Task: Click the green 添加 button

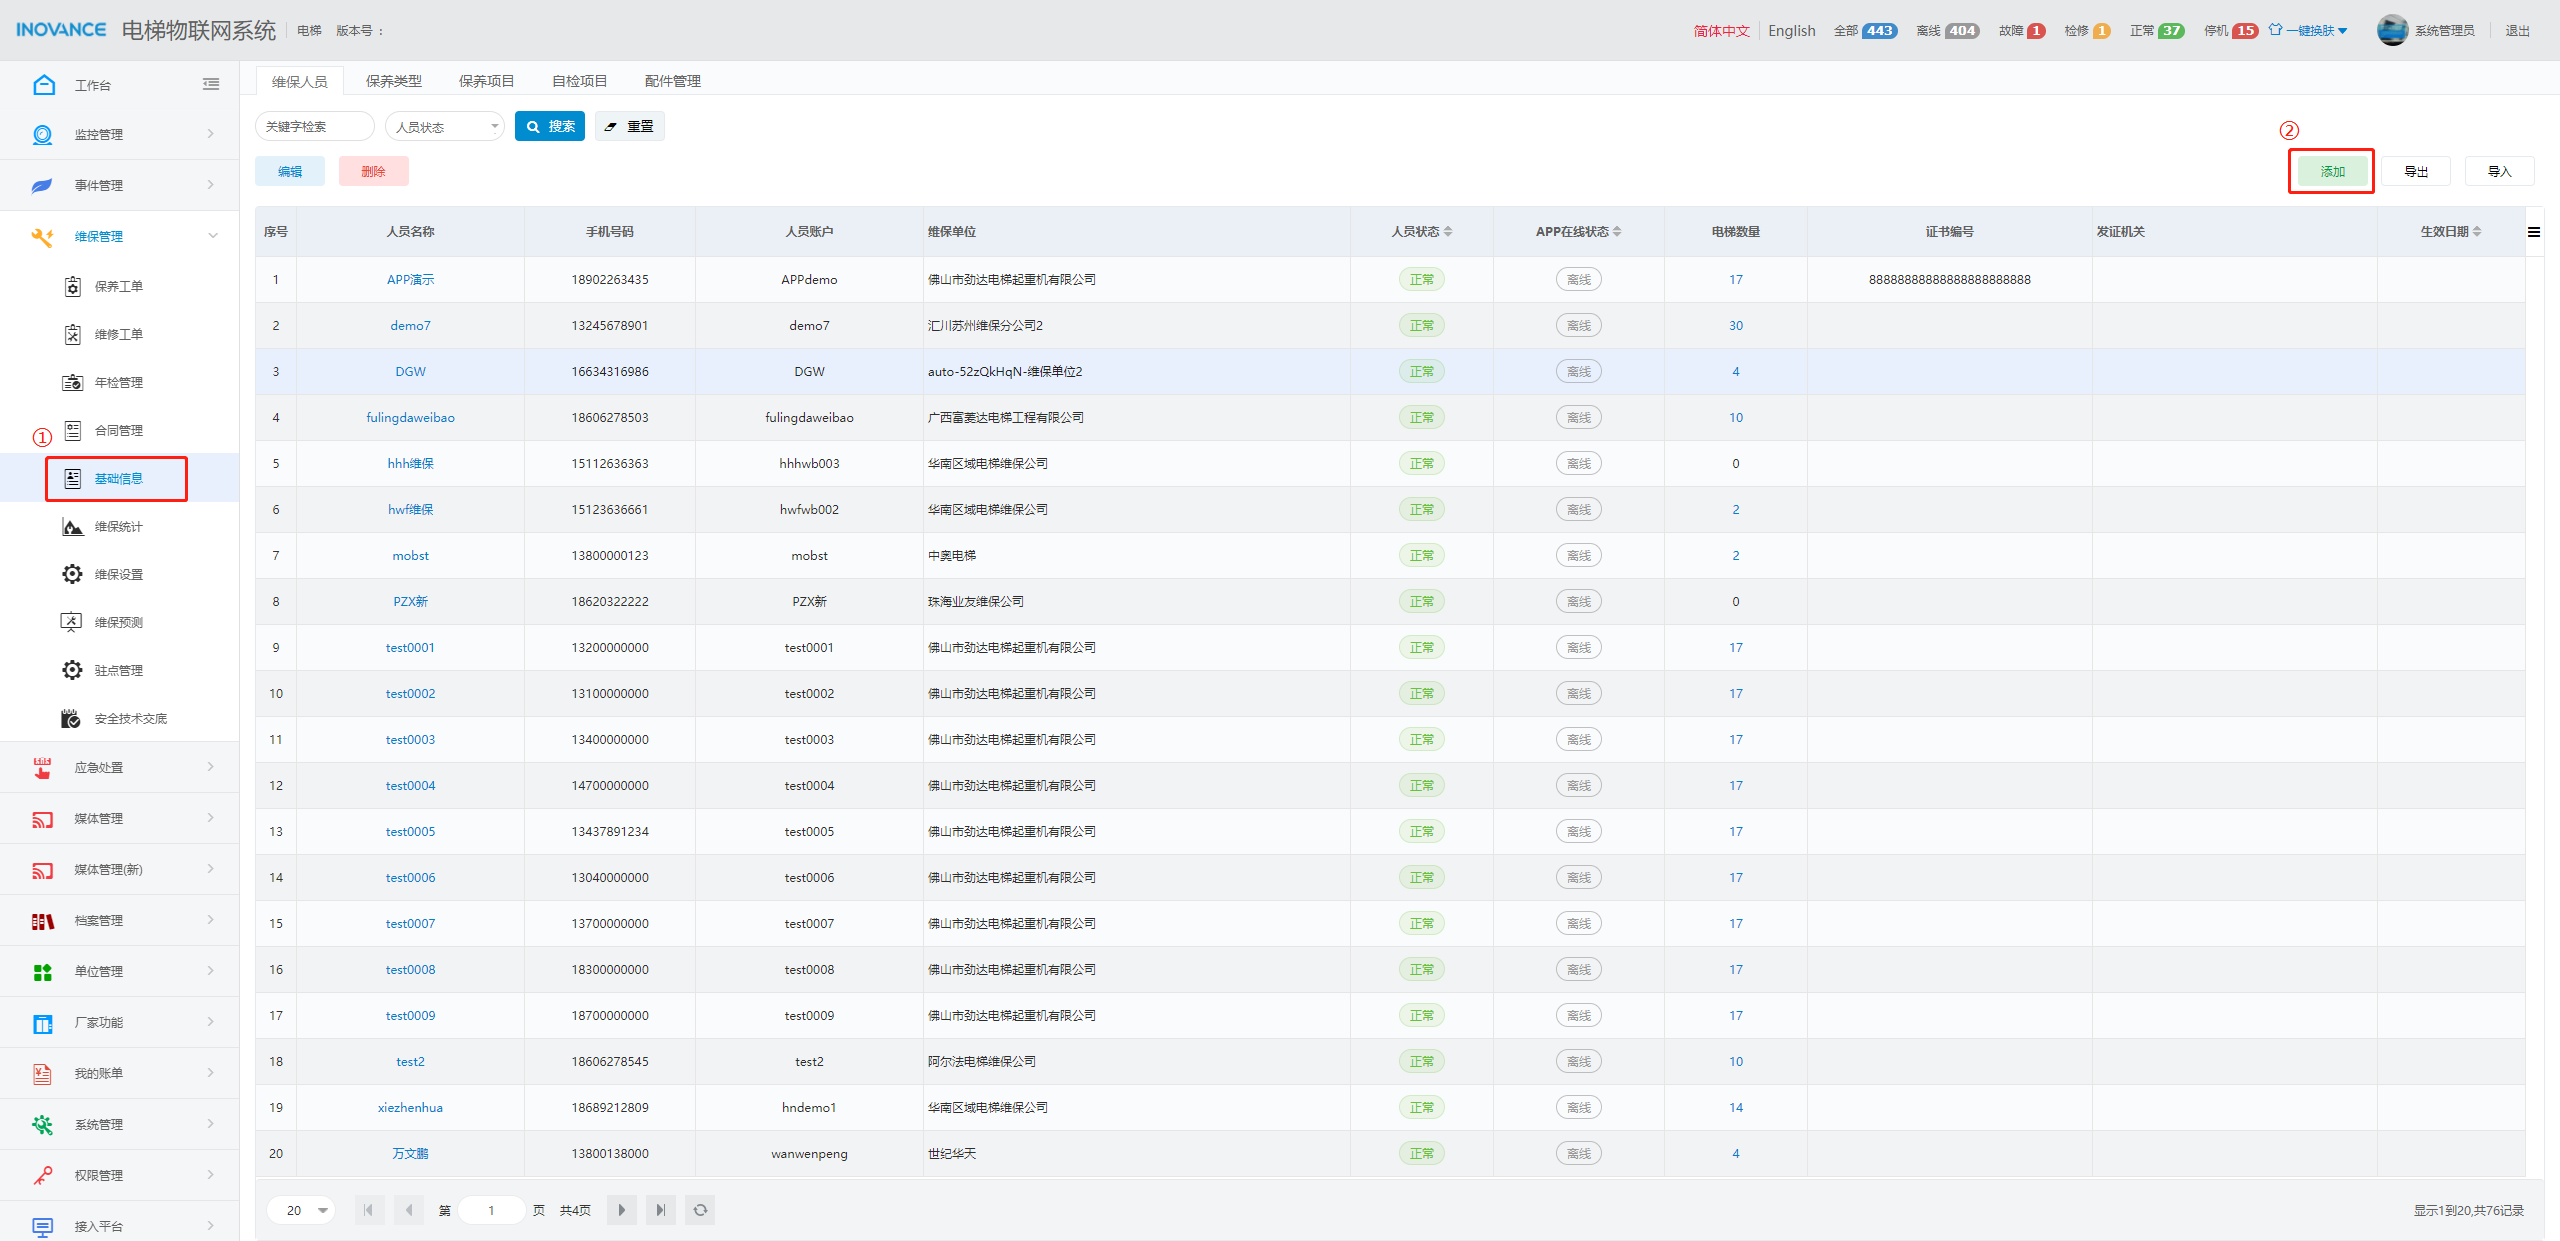Action: click(x=2331, y=172)
